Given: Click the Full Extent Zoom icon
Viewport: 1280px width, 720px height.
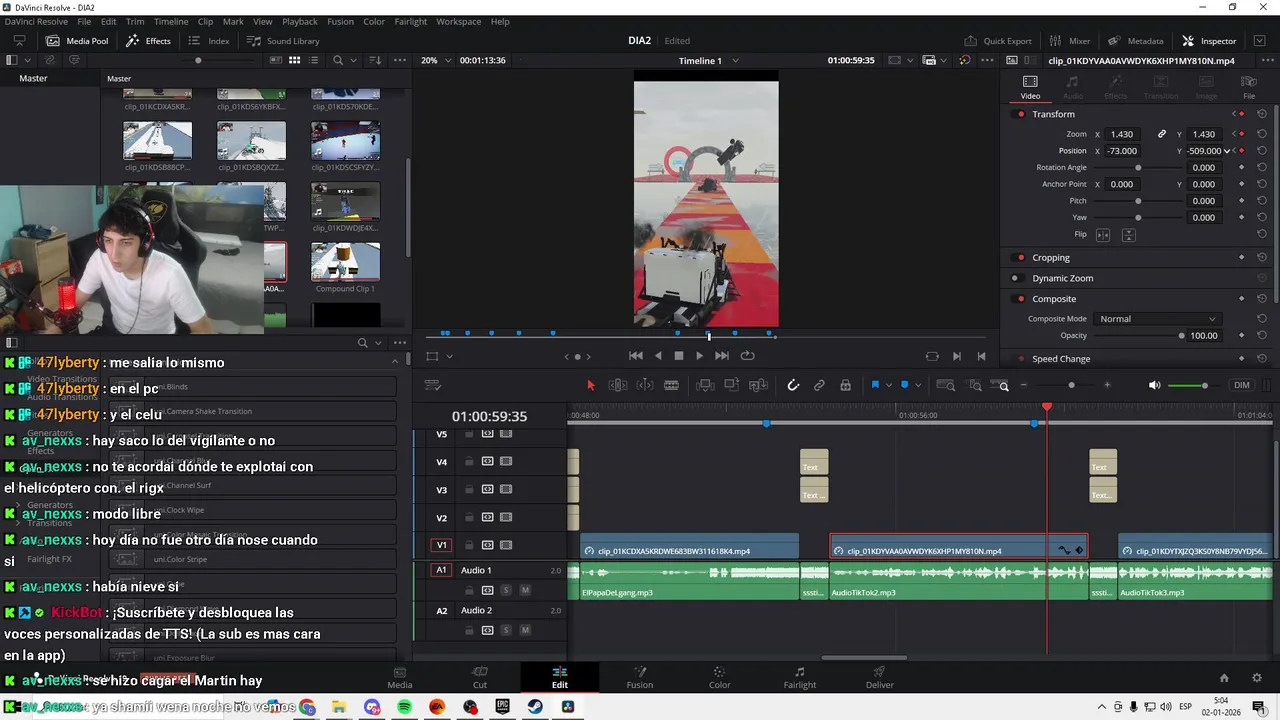Looking at the screenshot, I should coord(947,385).
